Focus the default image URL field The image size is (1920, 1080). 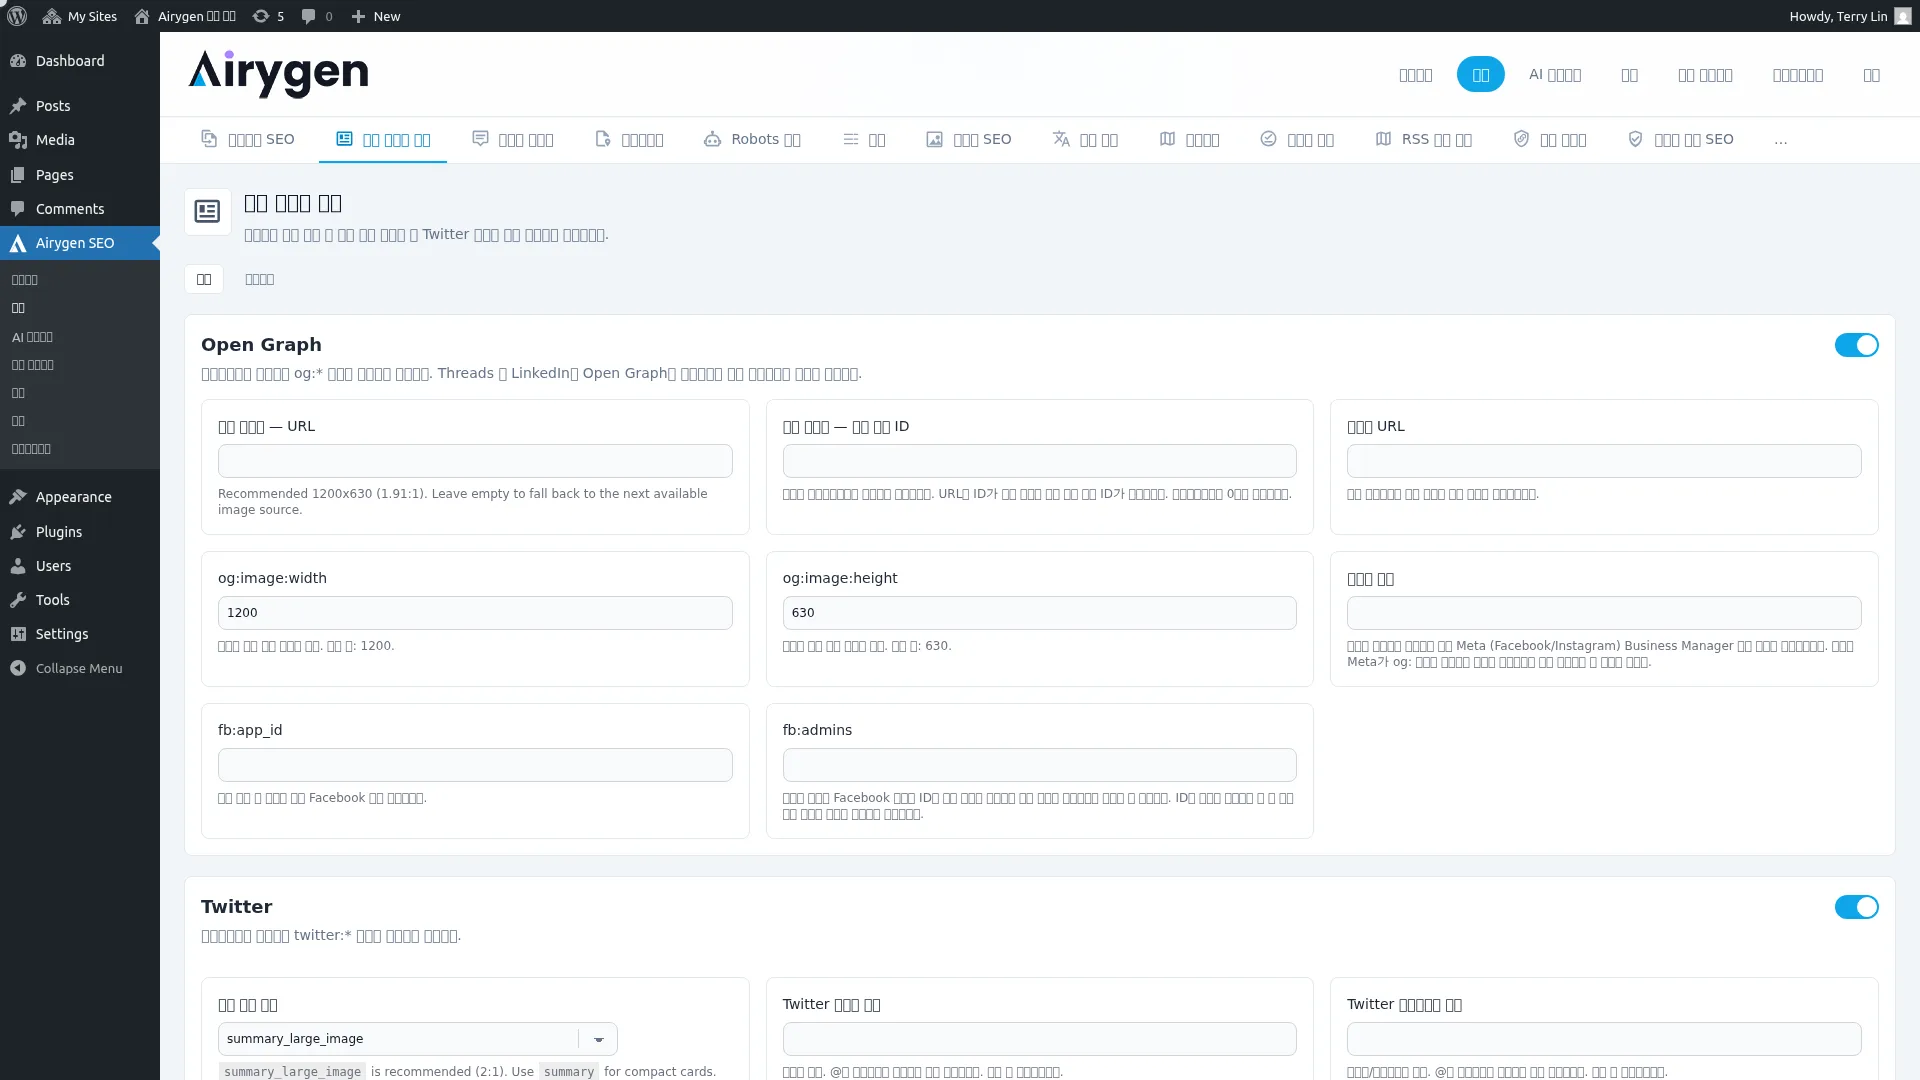click(x=475, y=461)
